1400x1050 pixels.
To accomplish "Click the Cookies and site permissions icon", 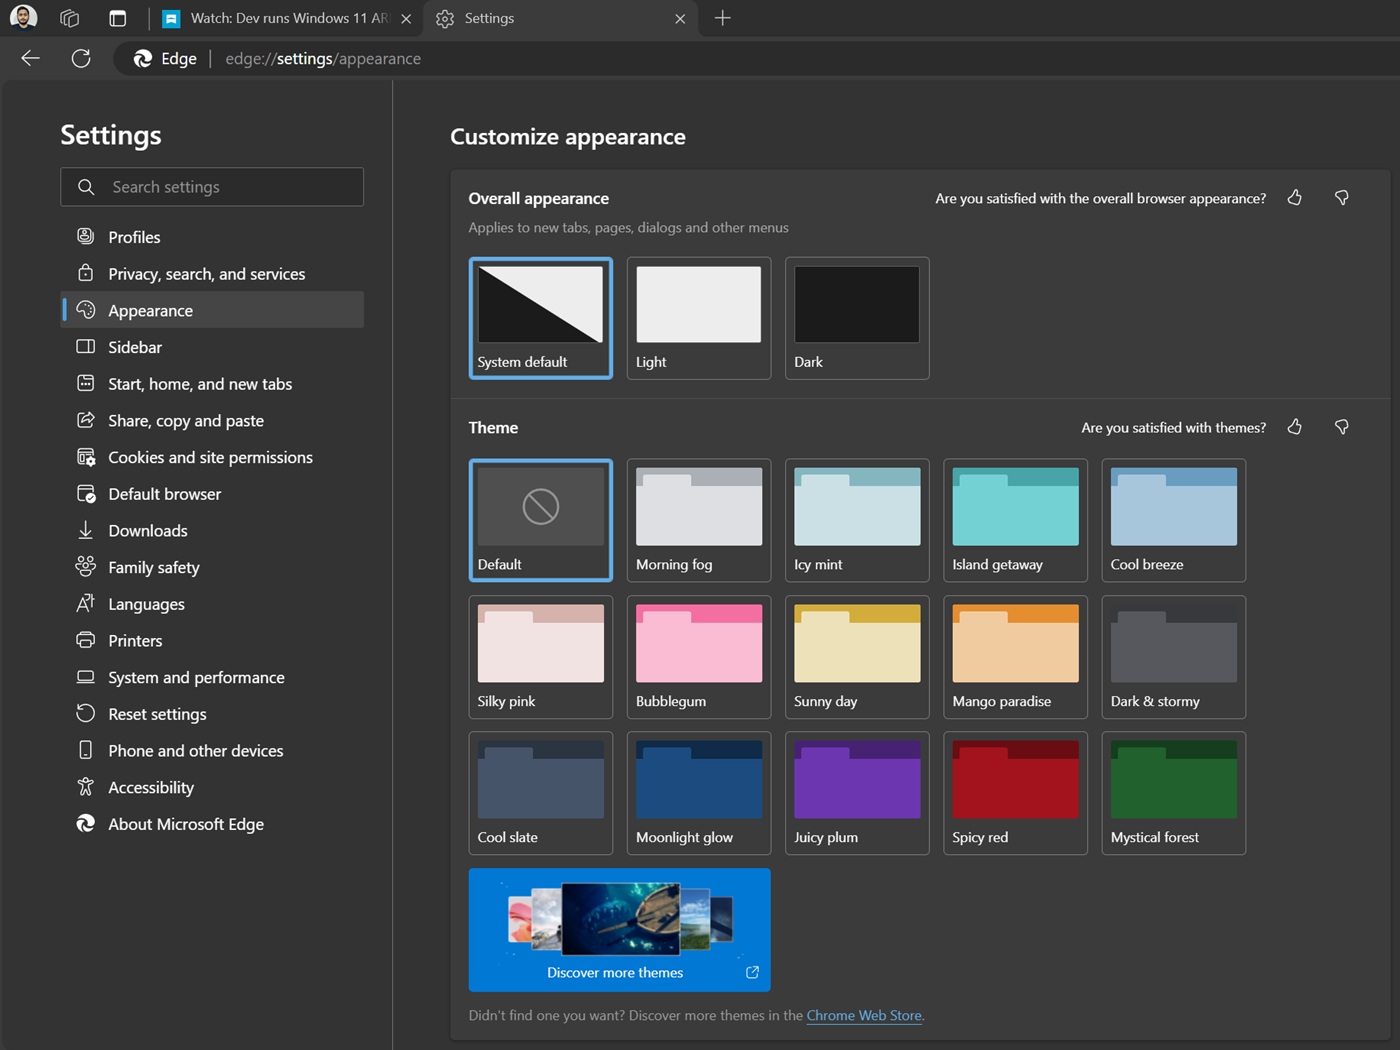I will tap(86, 457).
